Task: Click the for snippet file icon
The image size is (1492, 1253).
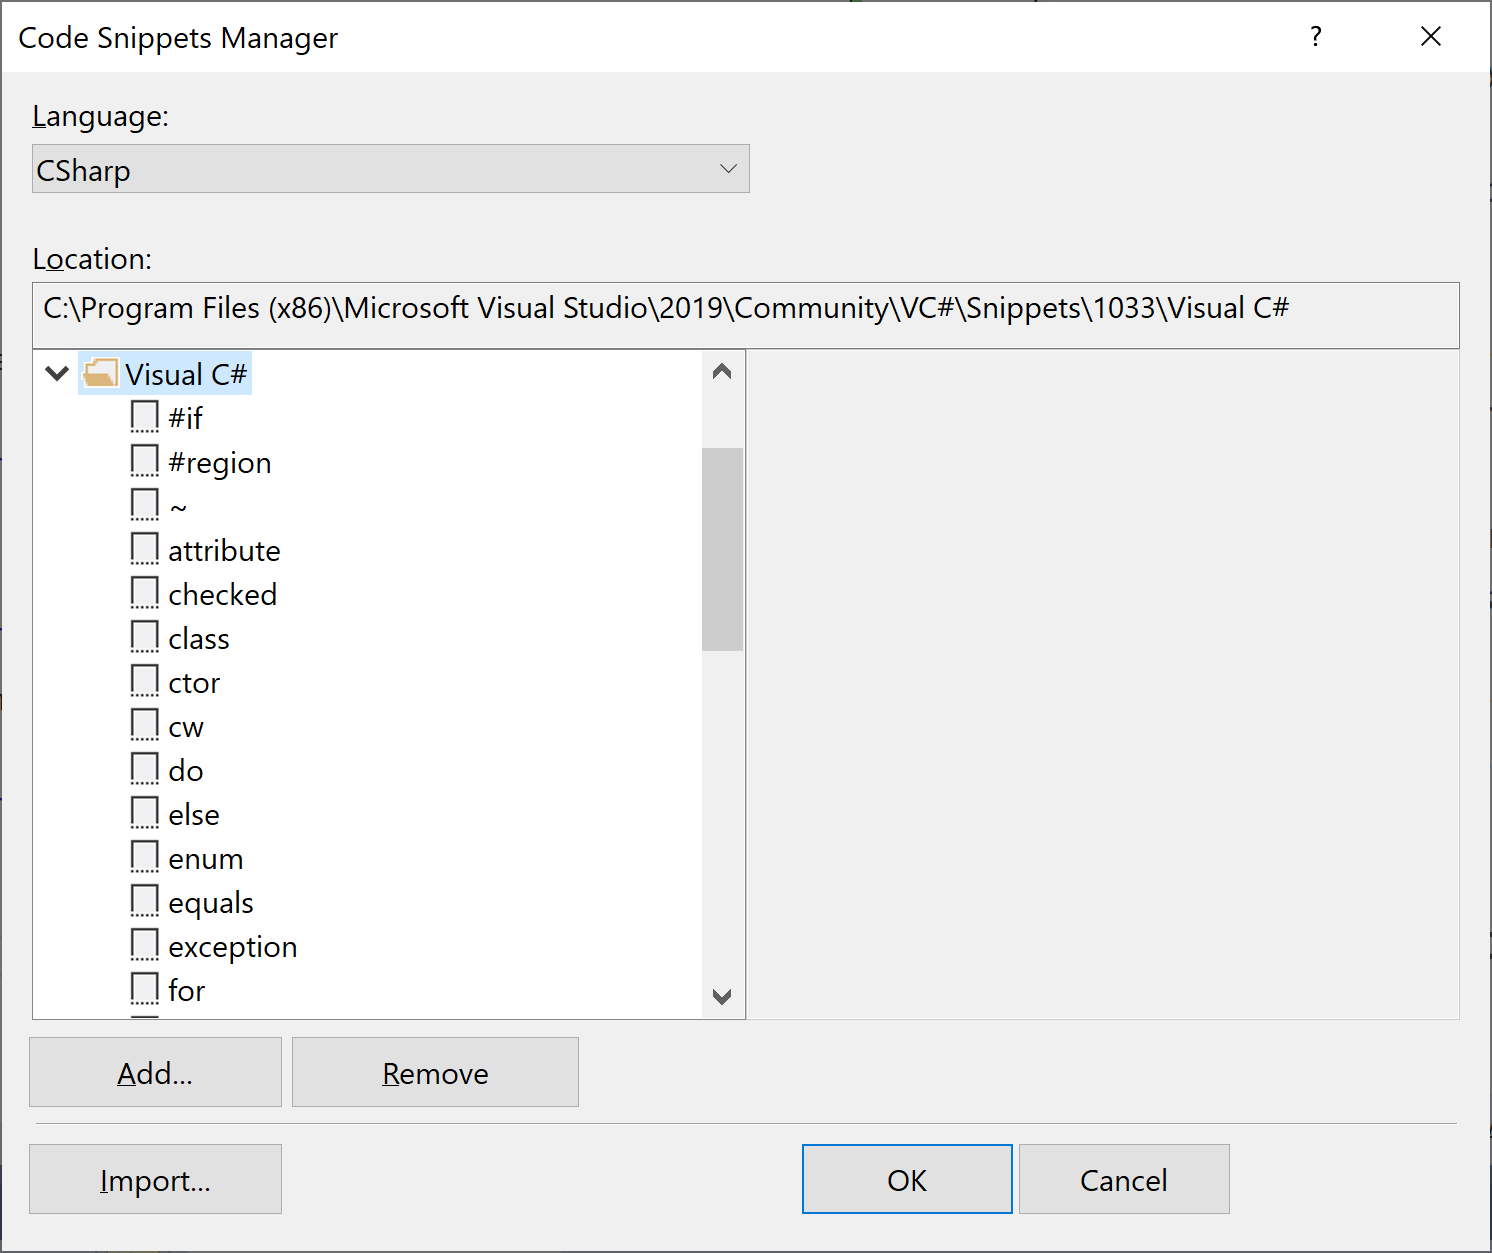Action: point(145,989)
